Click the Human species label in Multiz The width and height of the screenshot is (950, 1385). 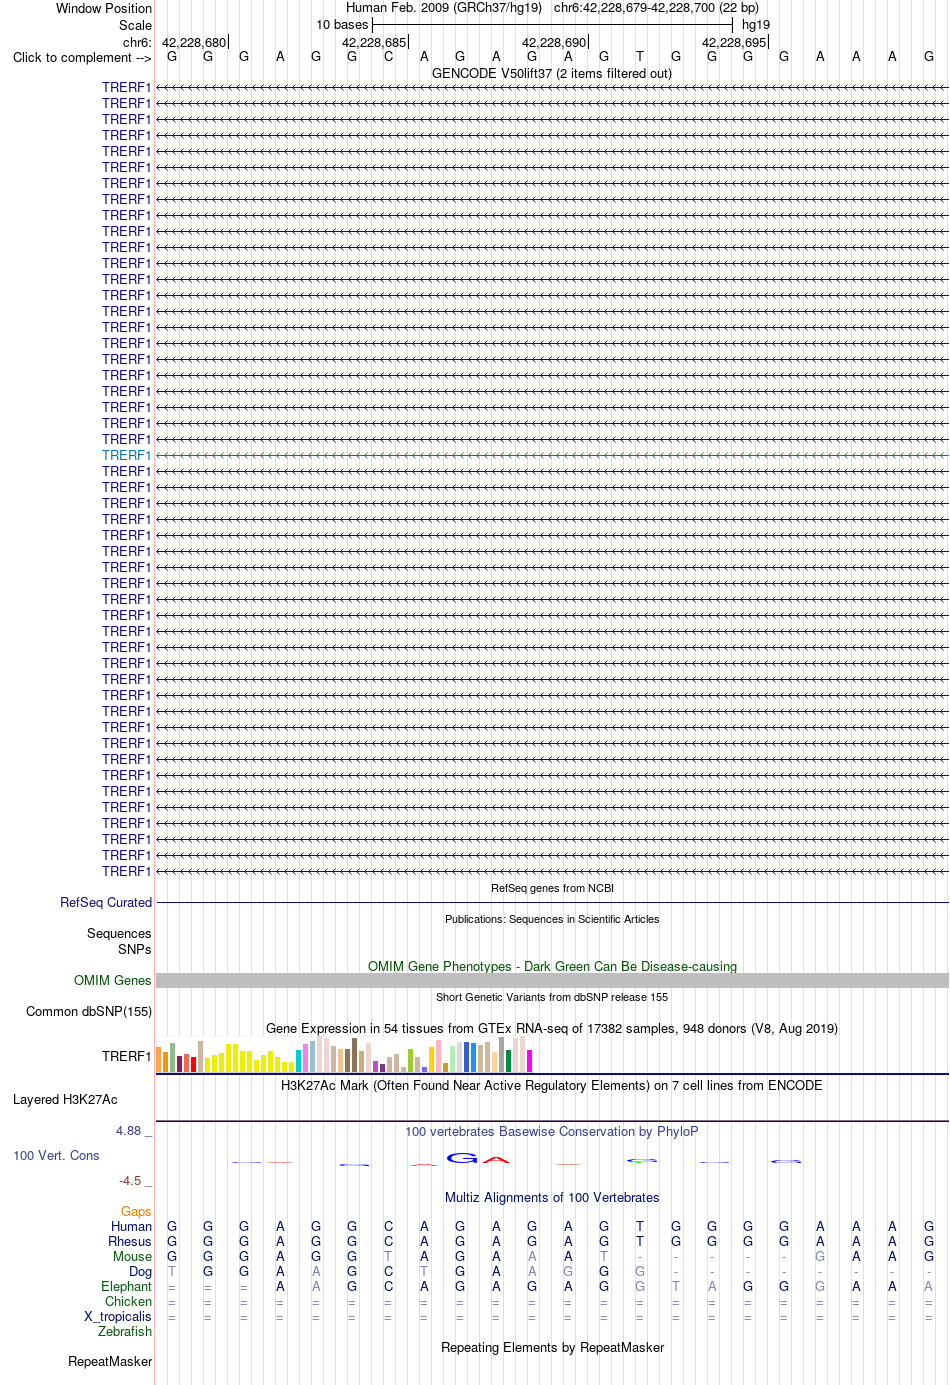coord(131,1226)
